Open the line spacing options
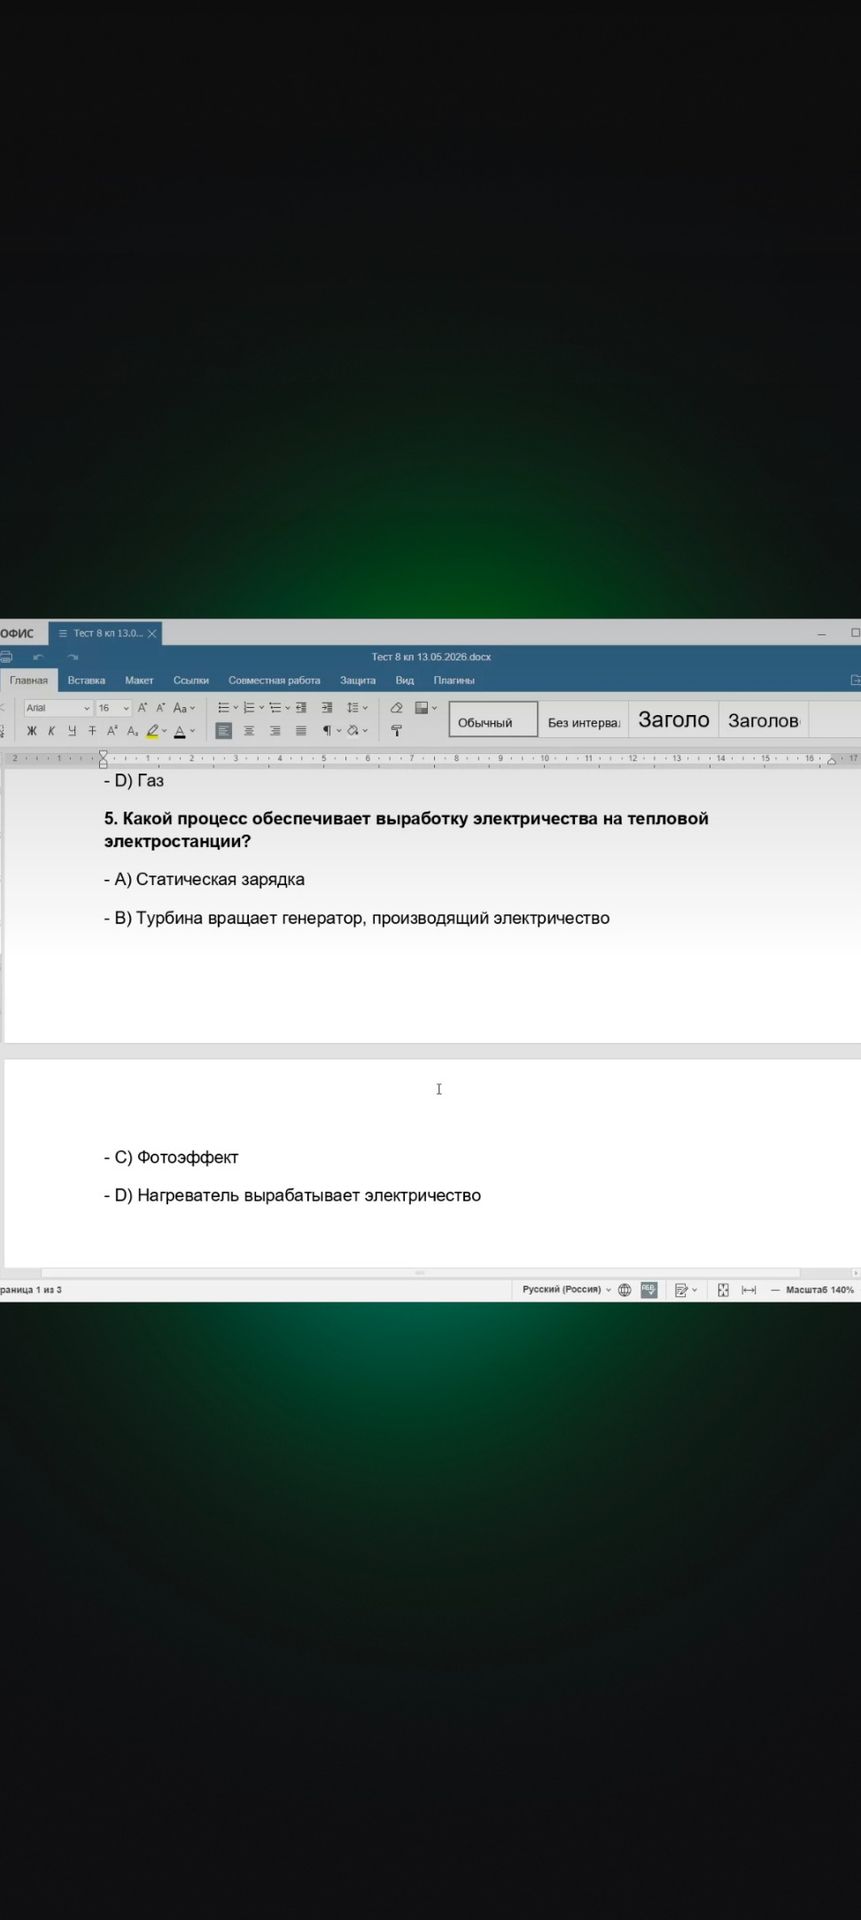Screen dimensions: 861x1920 [x=357, y=708]
